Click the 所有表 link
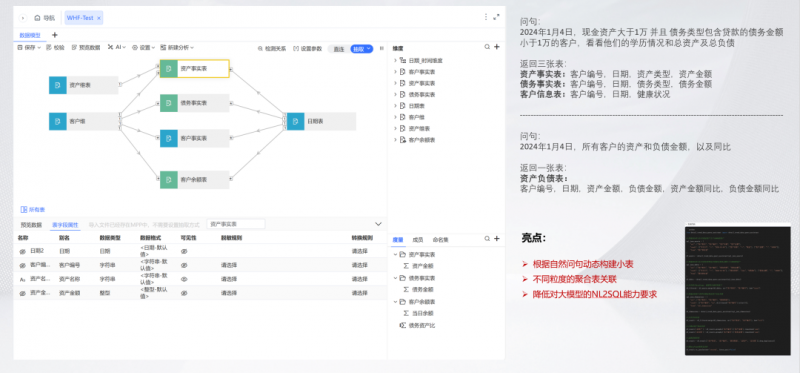The width and height of the screenshot is (800, 373). click(33, 210)
